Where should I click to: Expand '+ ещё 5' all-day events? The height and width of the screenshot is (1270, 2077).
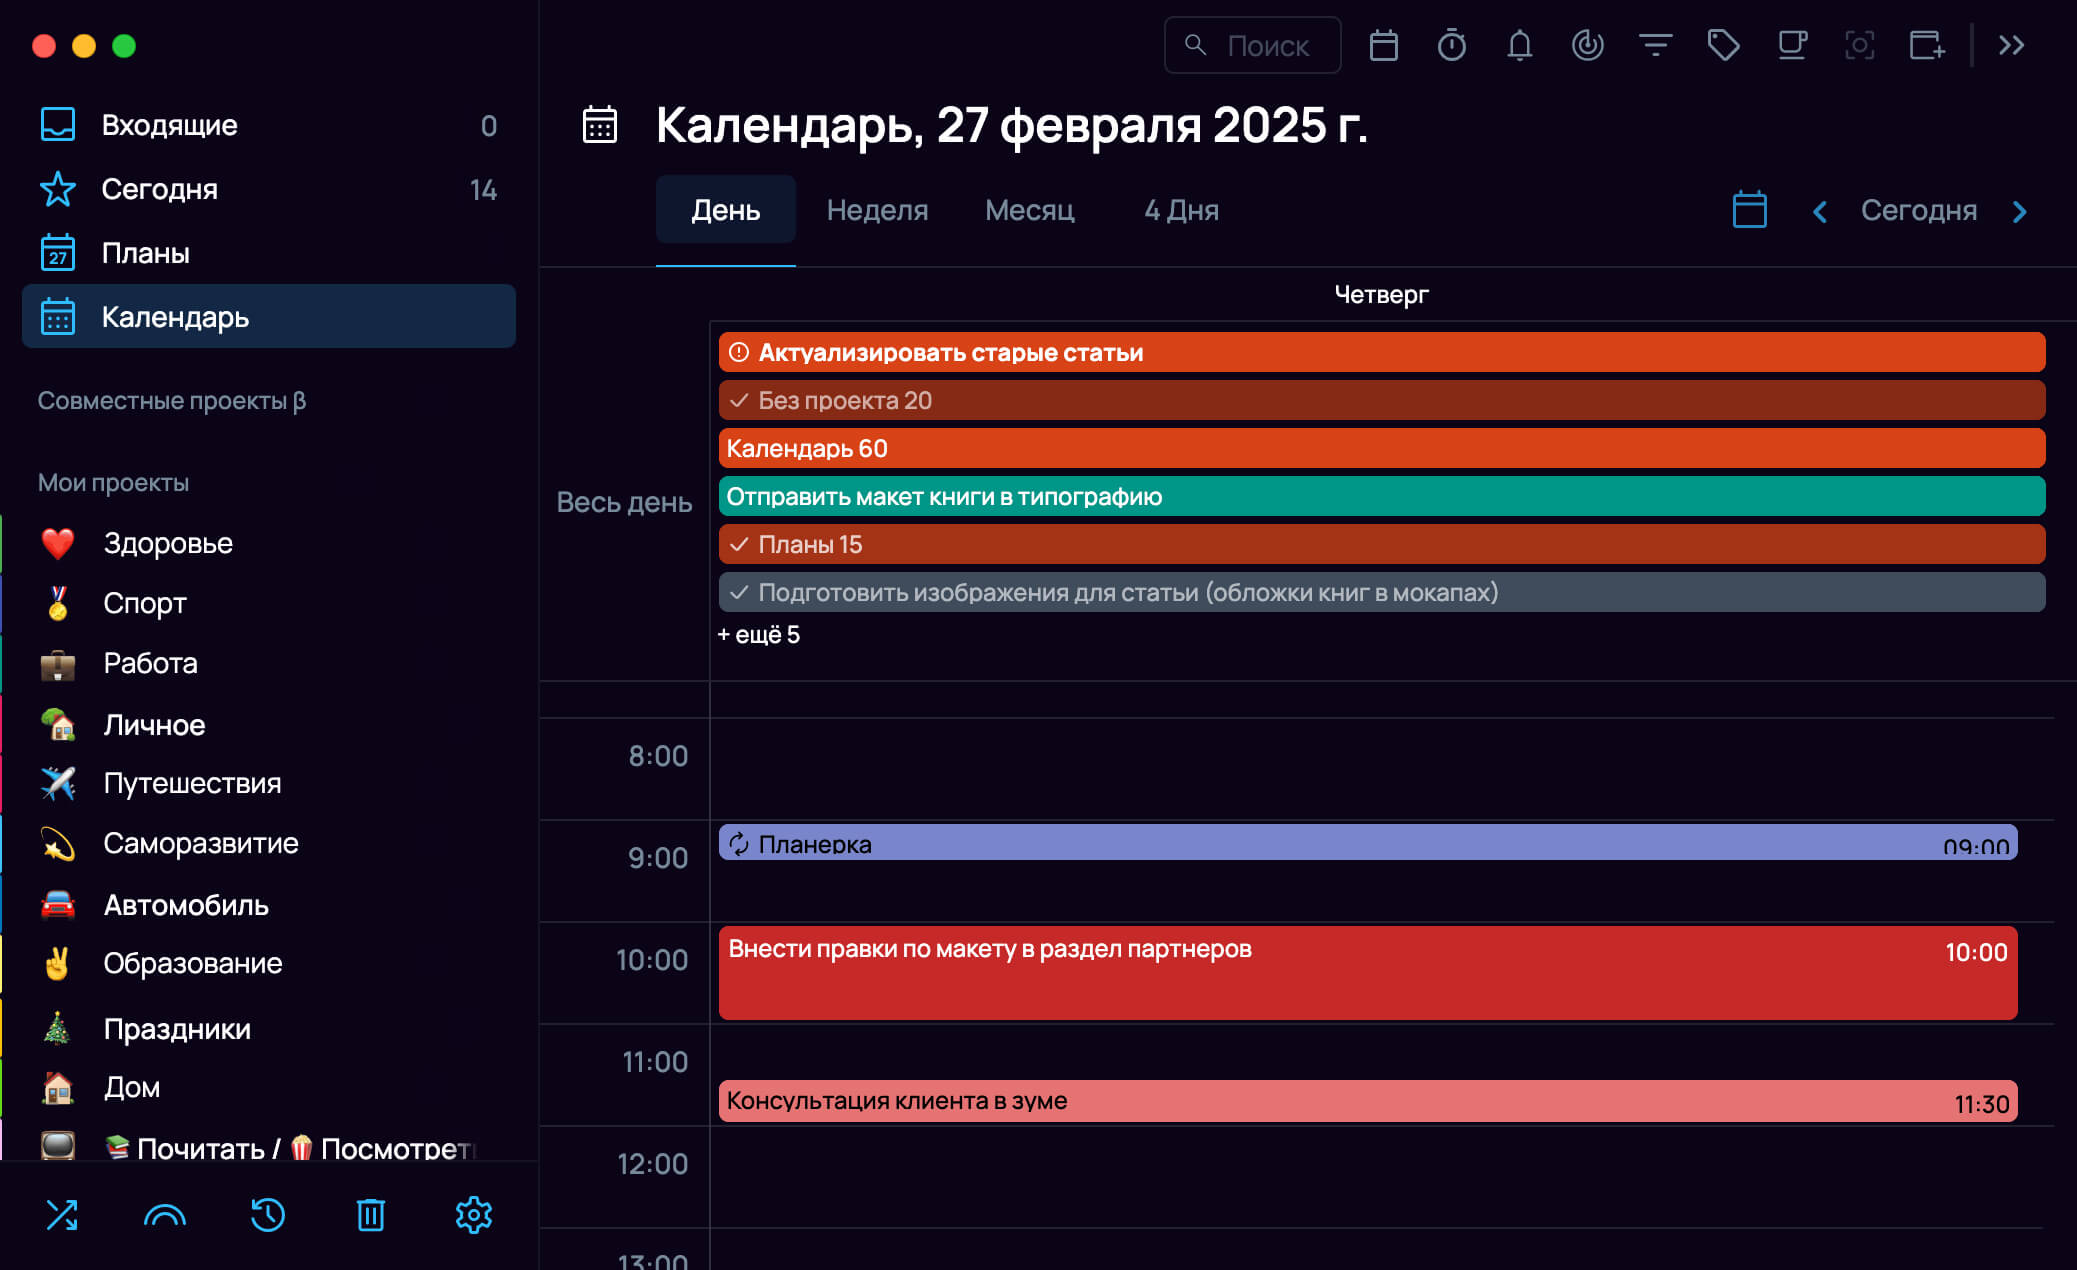(759, 635)
